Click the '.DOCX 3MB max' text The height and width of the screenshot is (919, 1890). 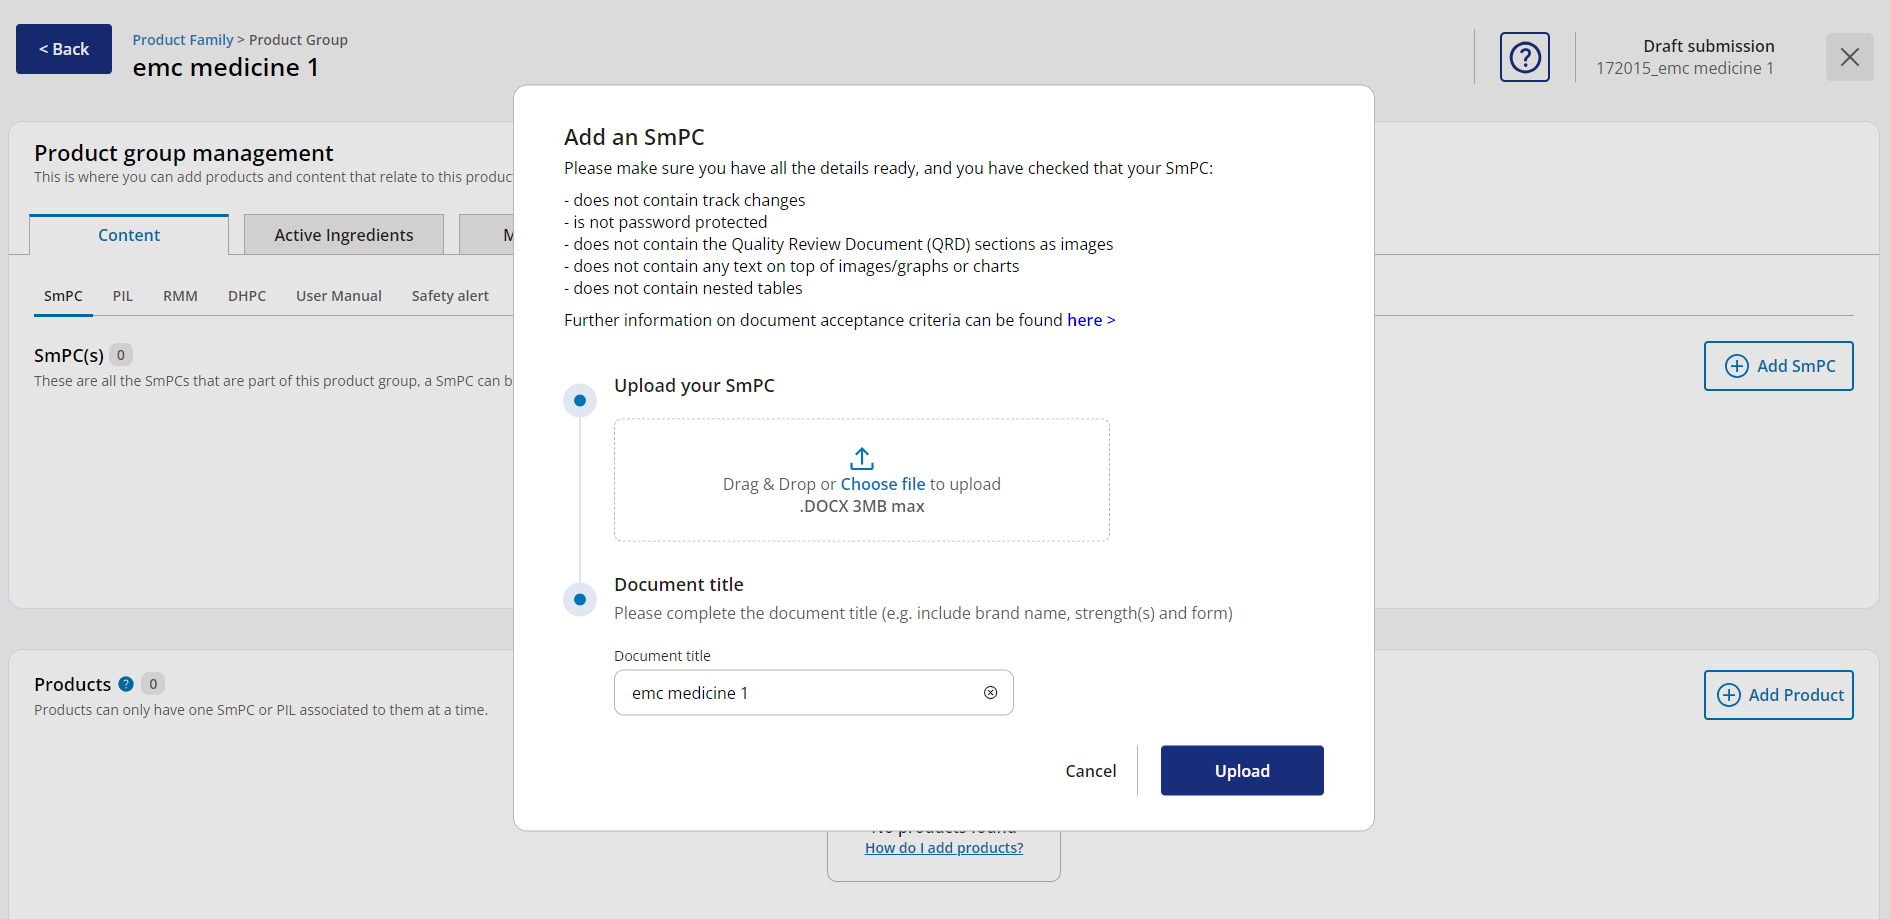(x=862, y=506)
